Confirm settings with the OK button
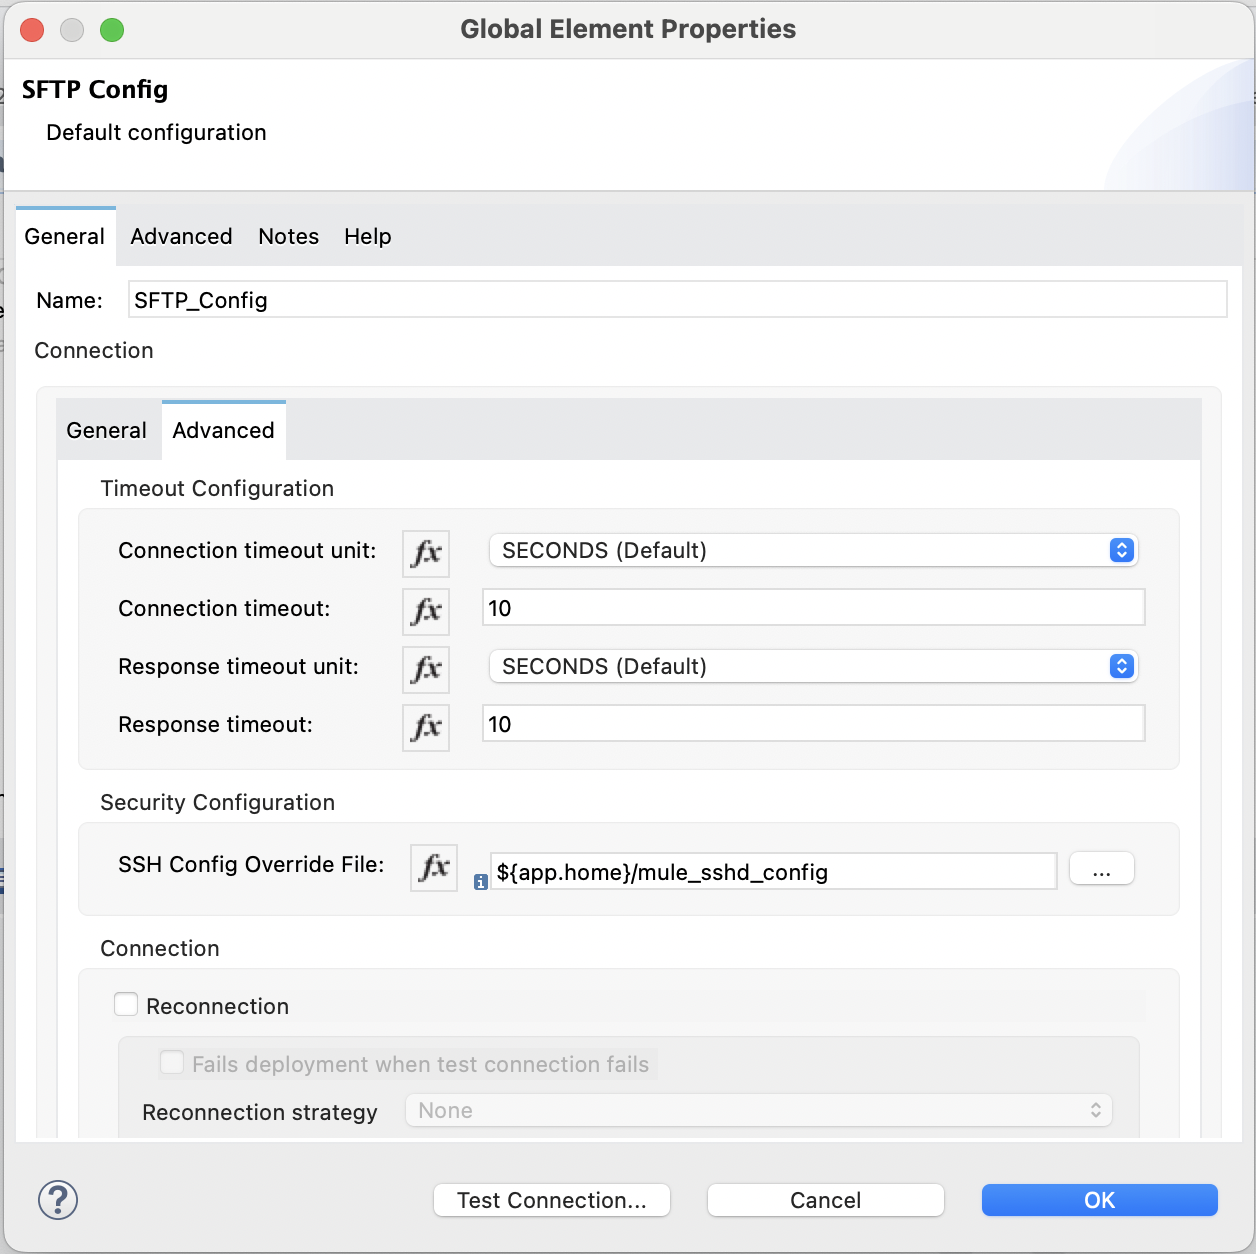Screen dimensions: 1256x1254 click(1098, 1200)
